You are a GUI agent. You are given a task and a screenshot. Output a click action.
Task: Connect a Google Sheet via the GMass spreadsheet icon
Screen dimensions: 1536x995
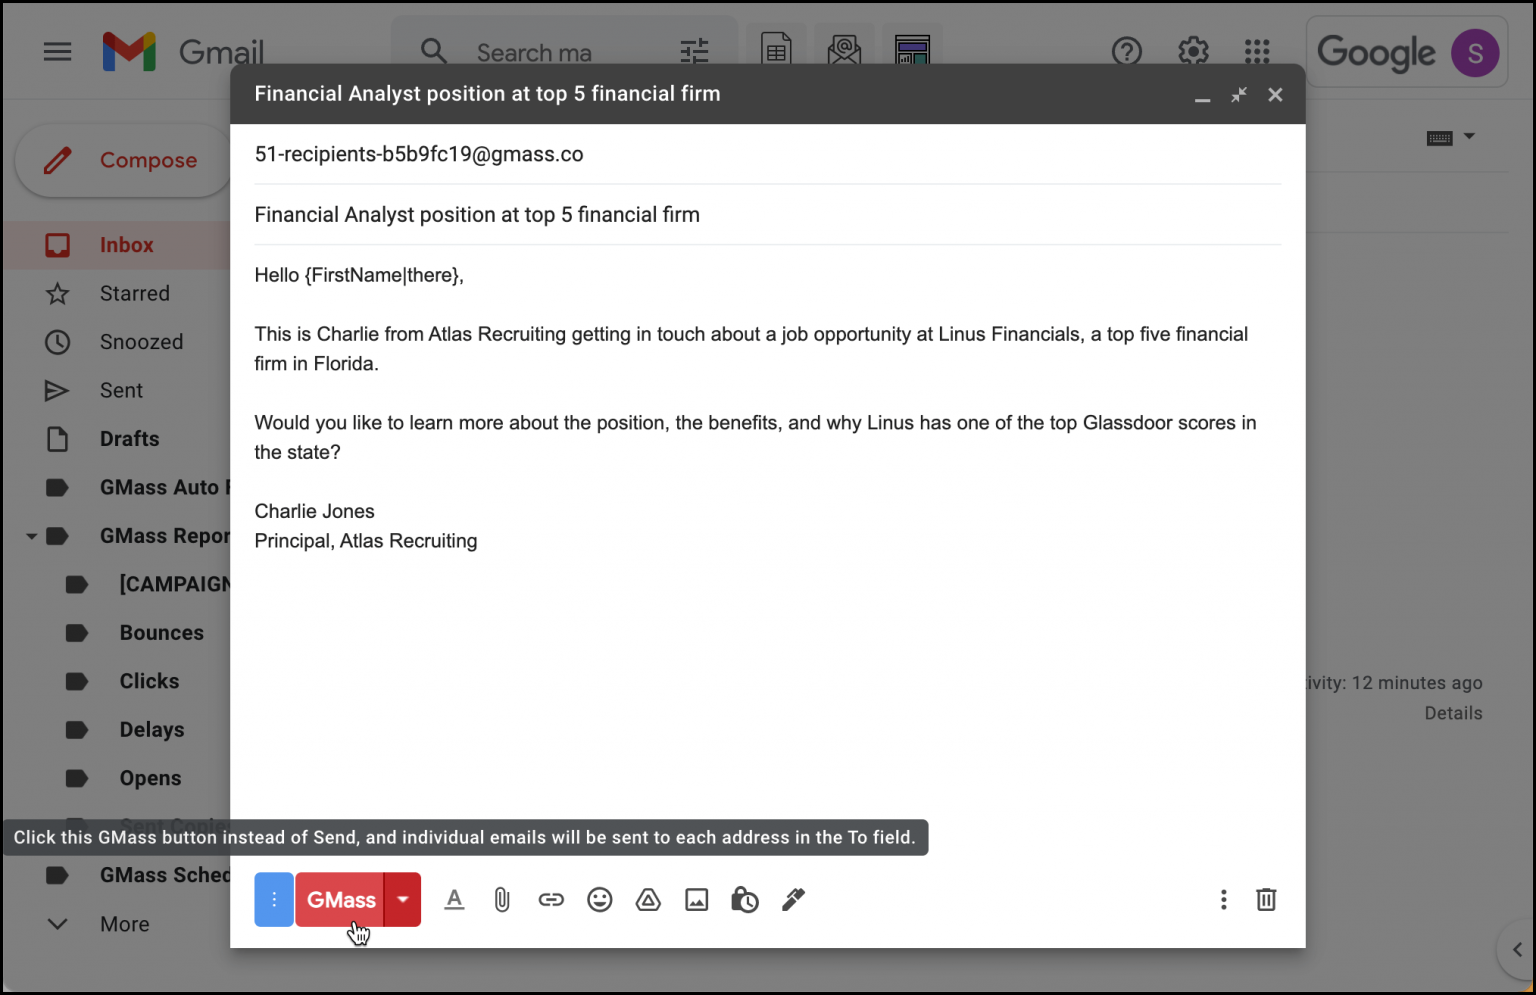(776, 47)
